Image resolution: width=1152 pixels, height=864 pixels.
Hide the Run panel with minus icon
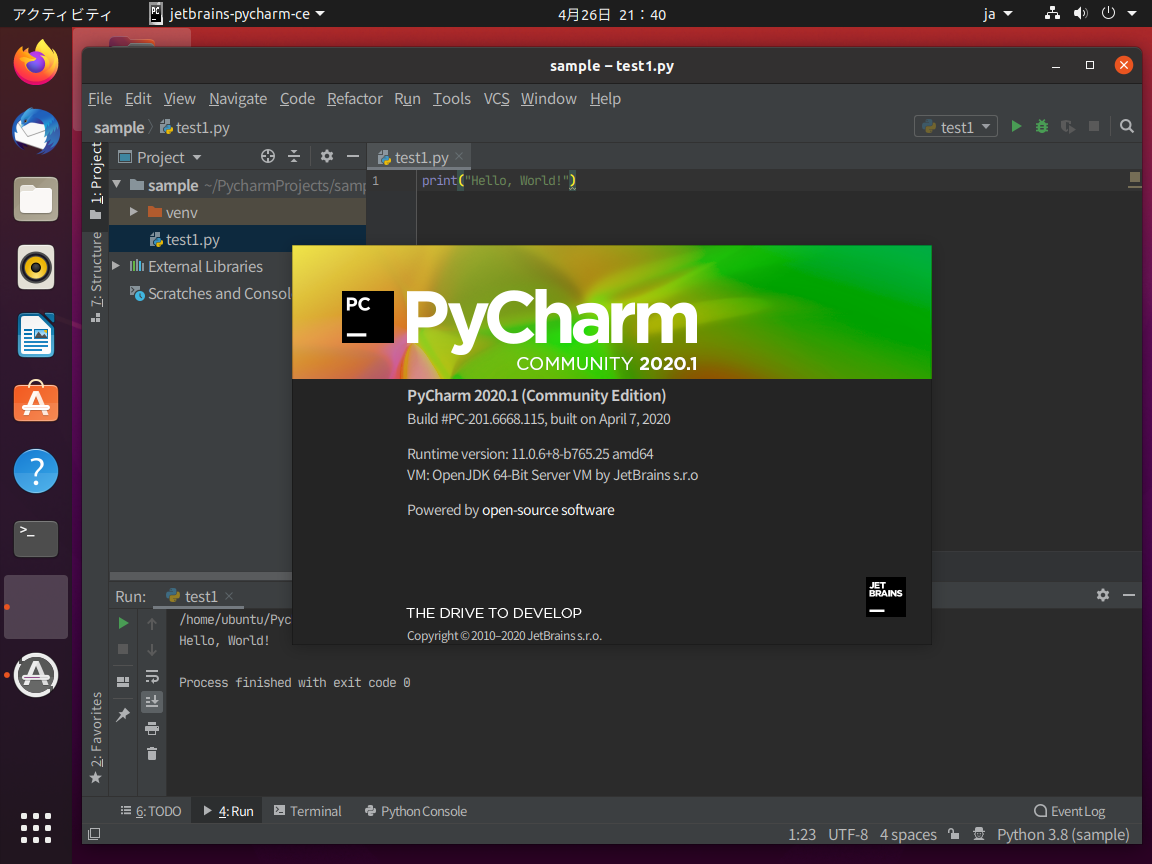point(1129,595)
